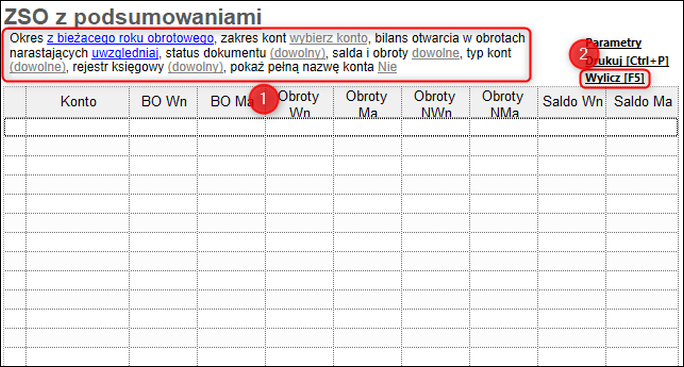684x367 pixels.
Task: Change the typ kont '(dowolne)' link
Action: pyautogui.click(x=37, y=67)
